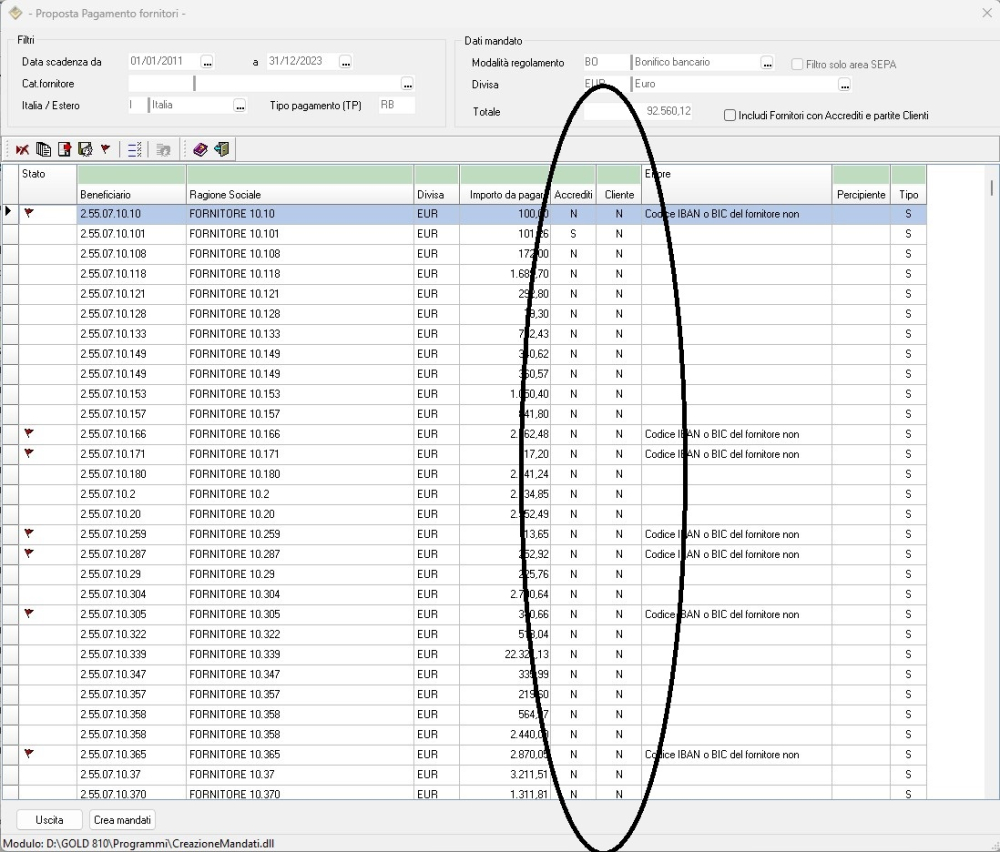Open the Data scadenza da date picker

[208, 63]
